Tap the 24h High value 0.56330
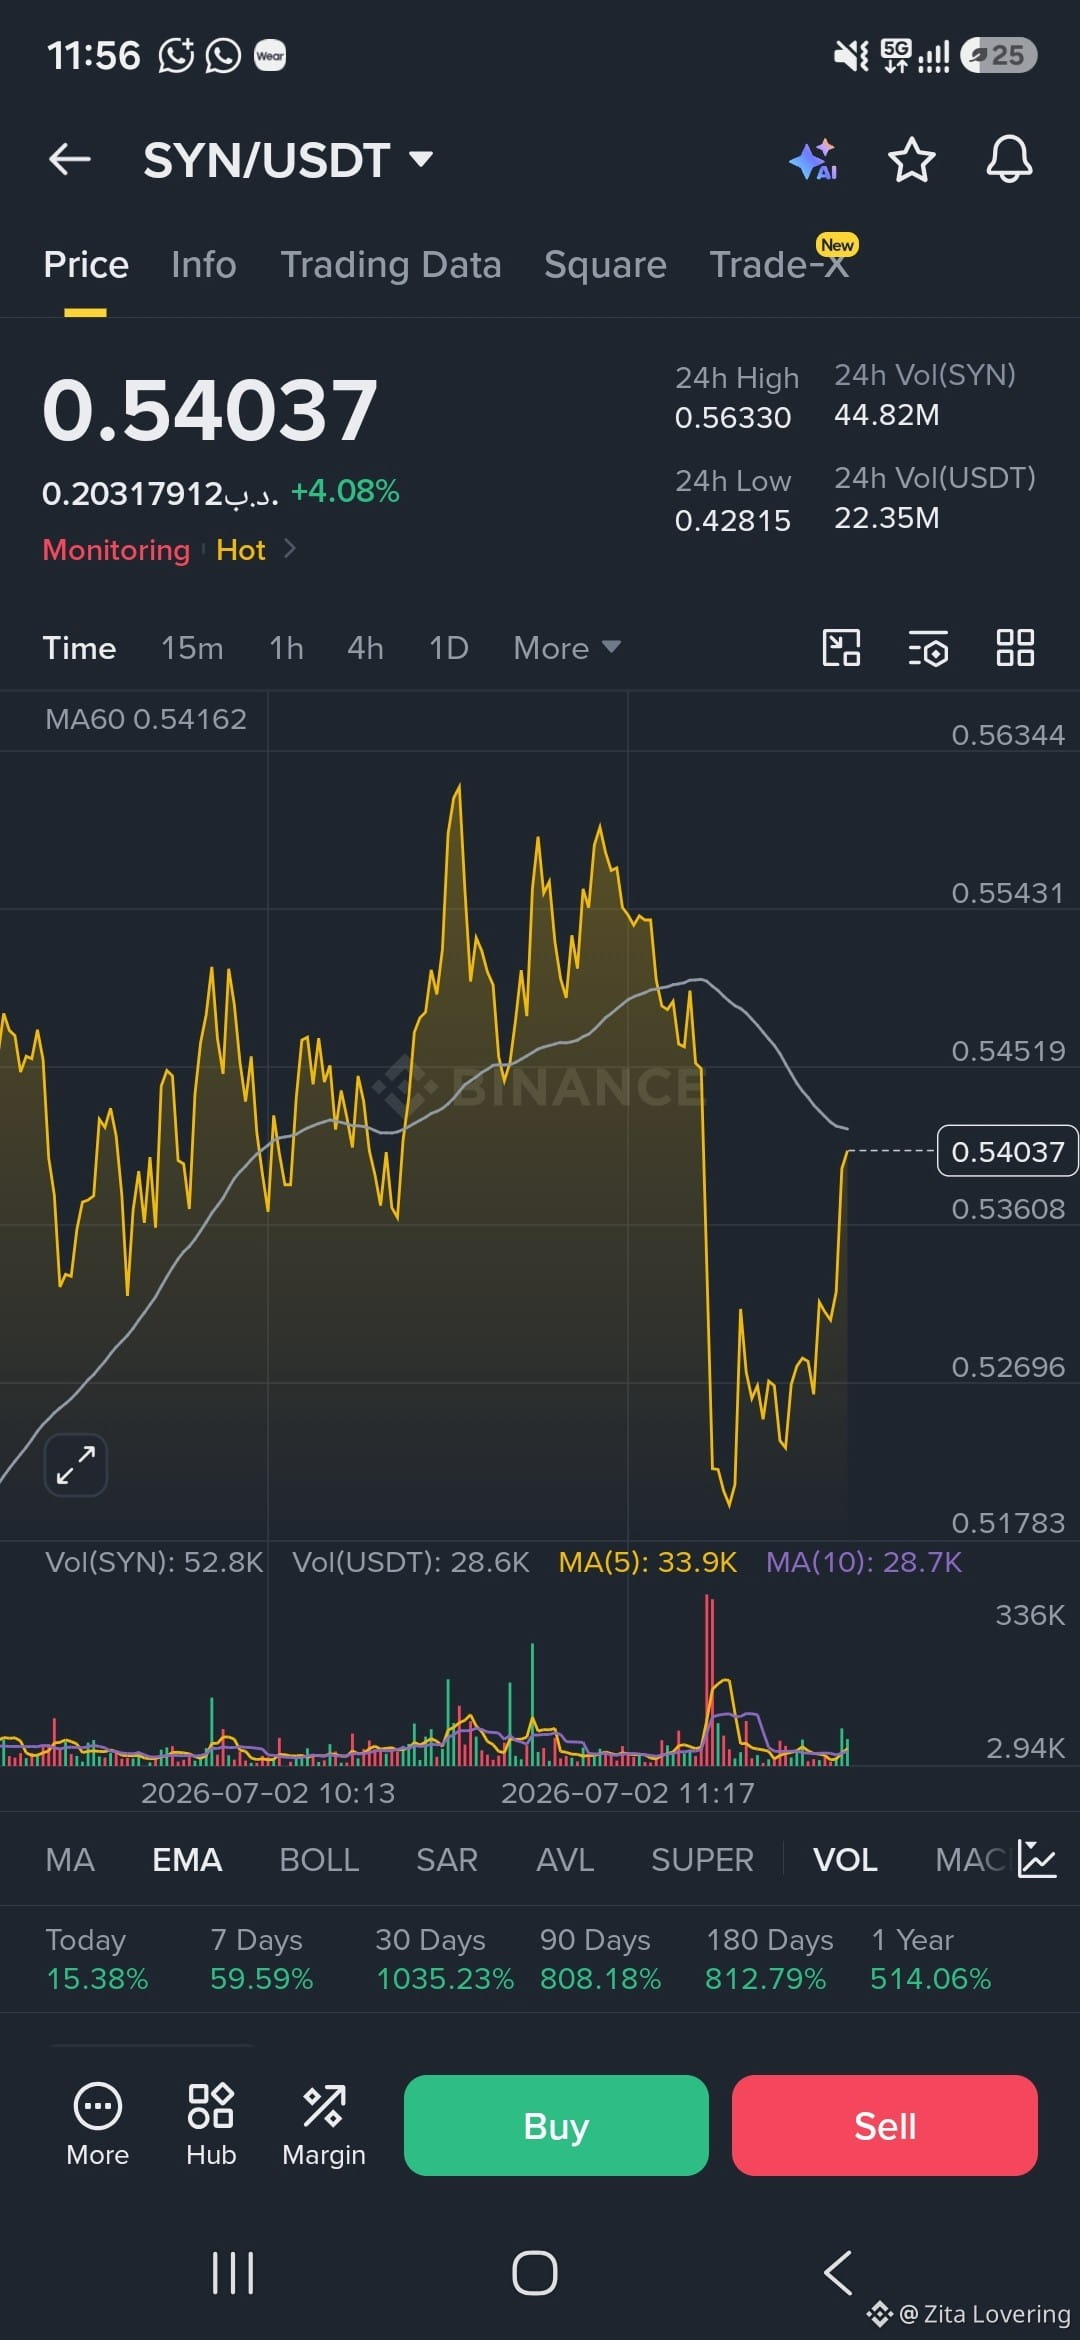Screen dimensions: 1080x2340 733,417
